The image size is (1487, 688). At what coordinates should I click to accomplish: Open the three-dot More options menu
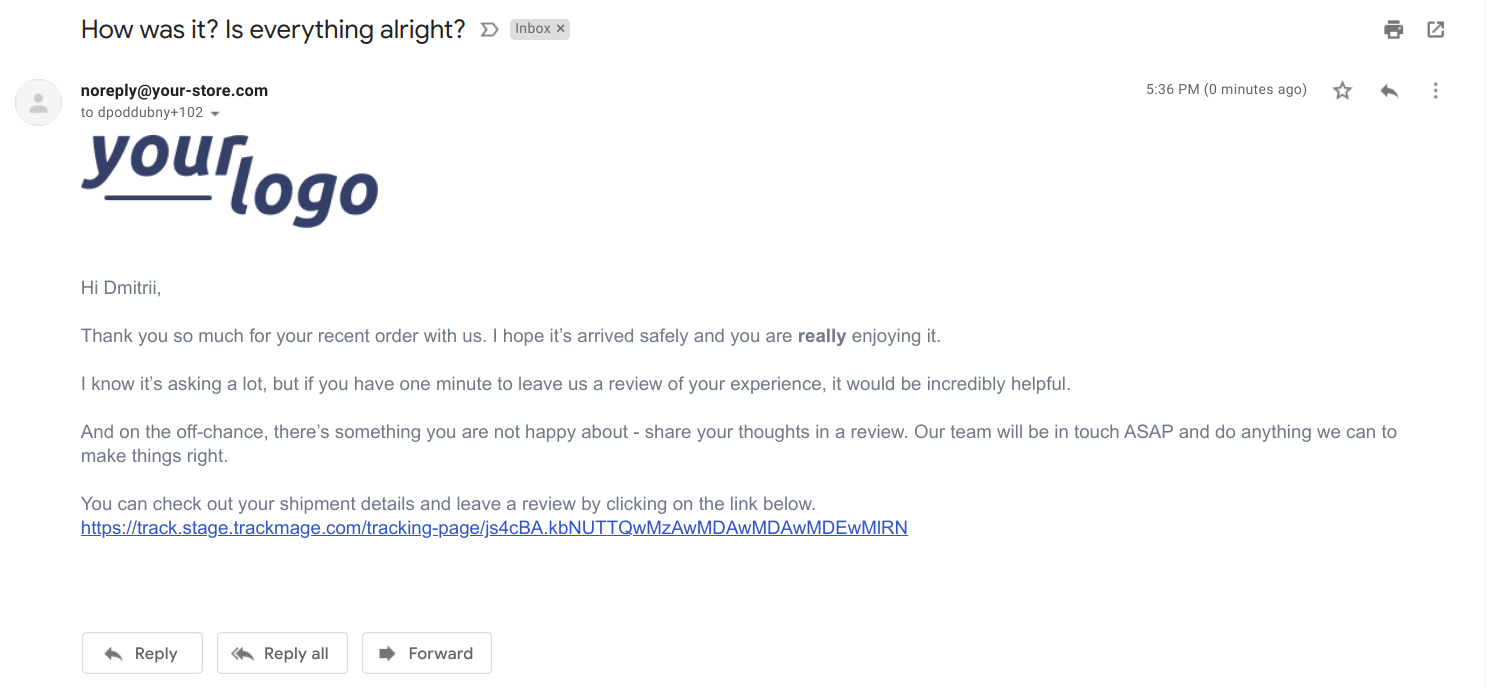tap(1435, 91)
